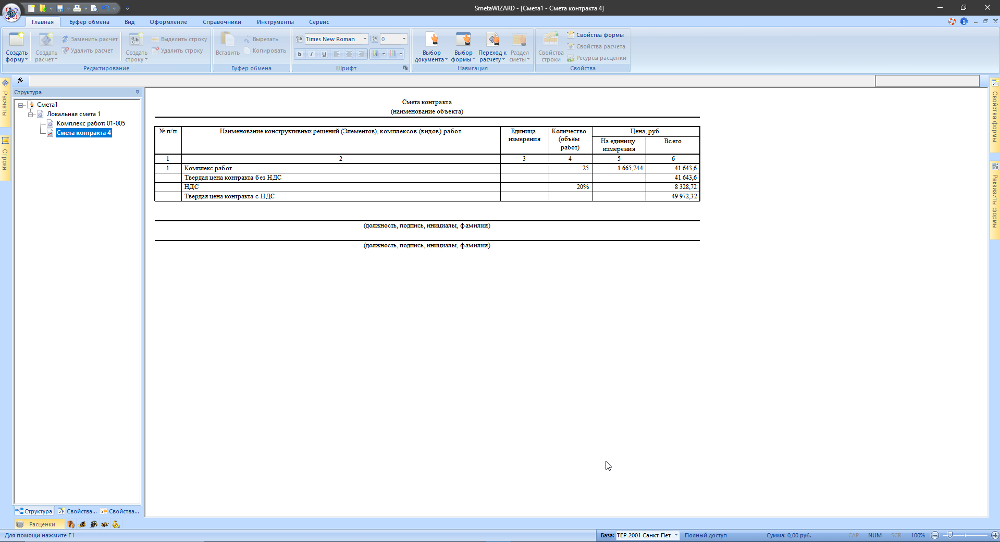Toggle underline formatting
This screenshot has width=1000, height=542.
(324, 54)
